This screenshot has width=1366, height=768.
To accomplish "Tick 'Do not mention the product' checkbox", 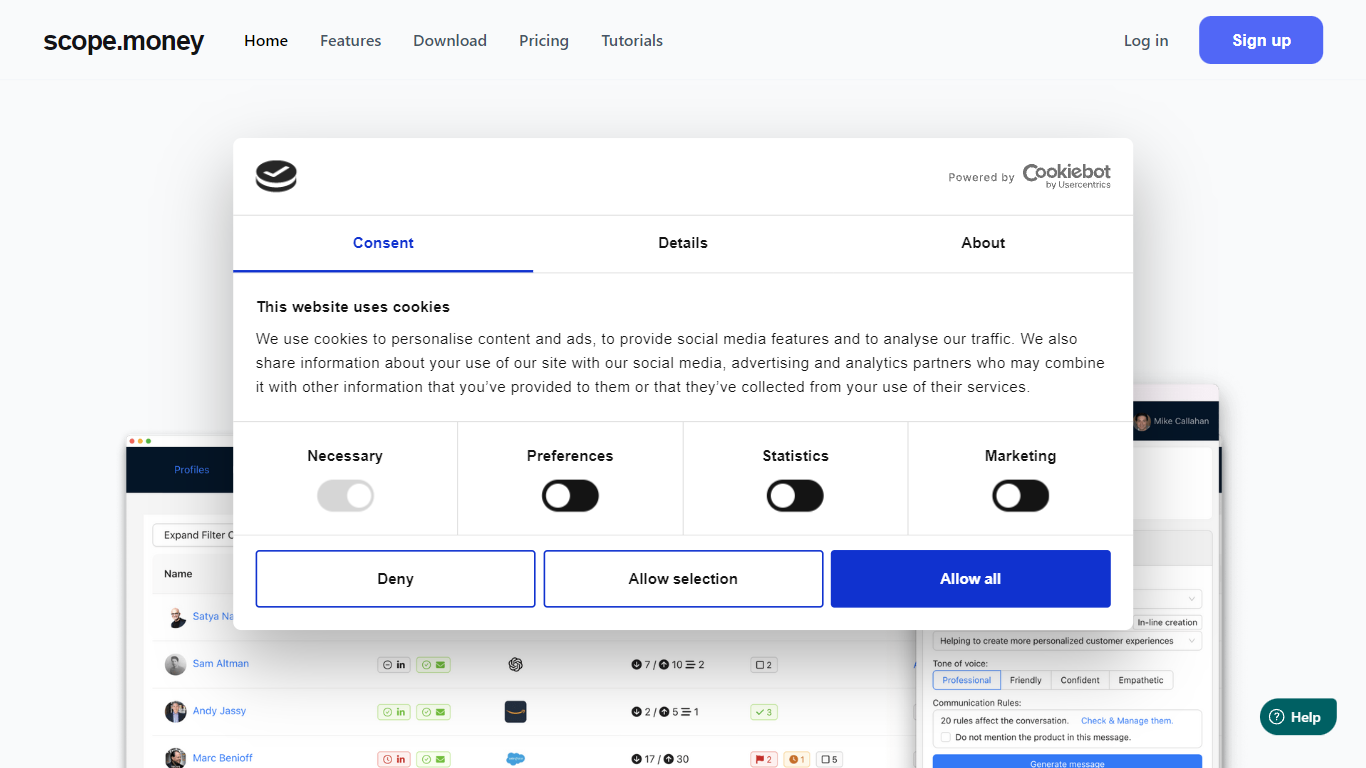I will pos(946,737).
